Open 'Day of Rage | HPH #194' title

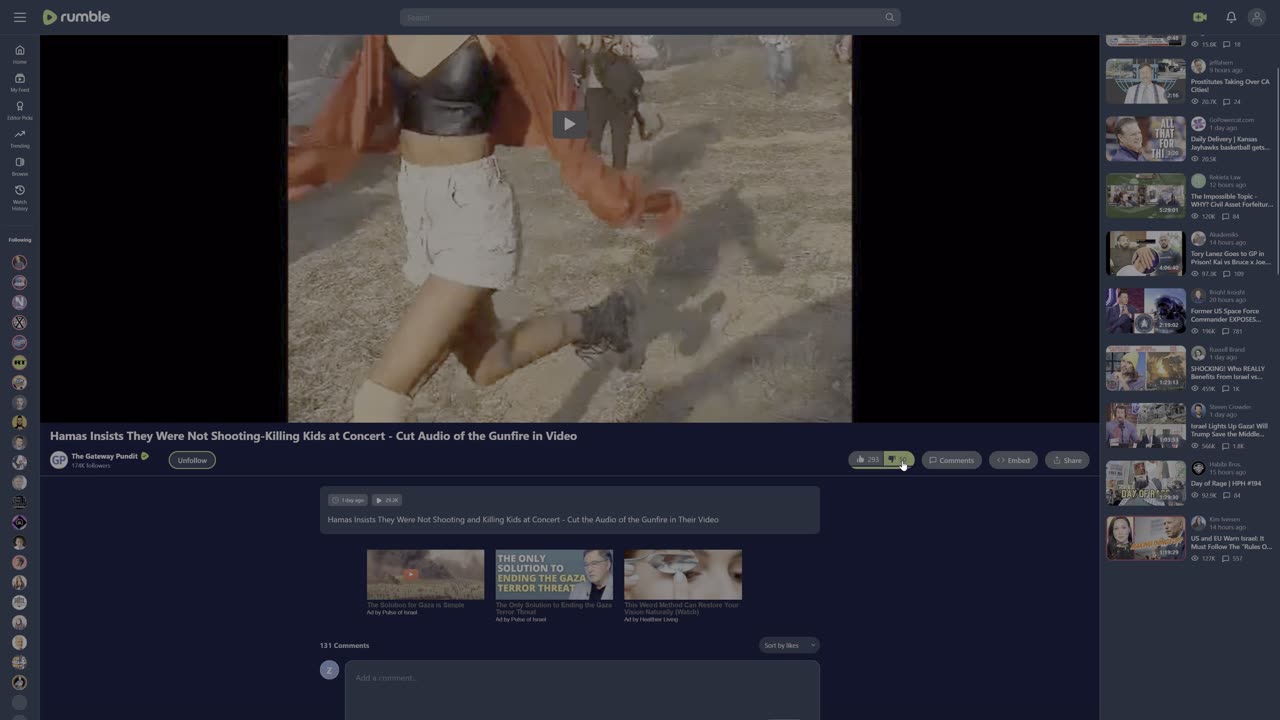coord(1226,484)
